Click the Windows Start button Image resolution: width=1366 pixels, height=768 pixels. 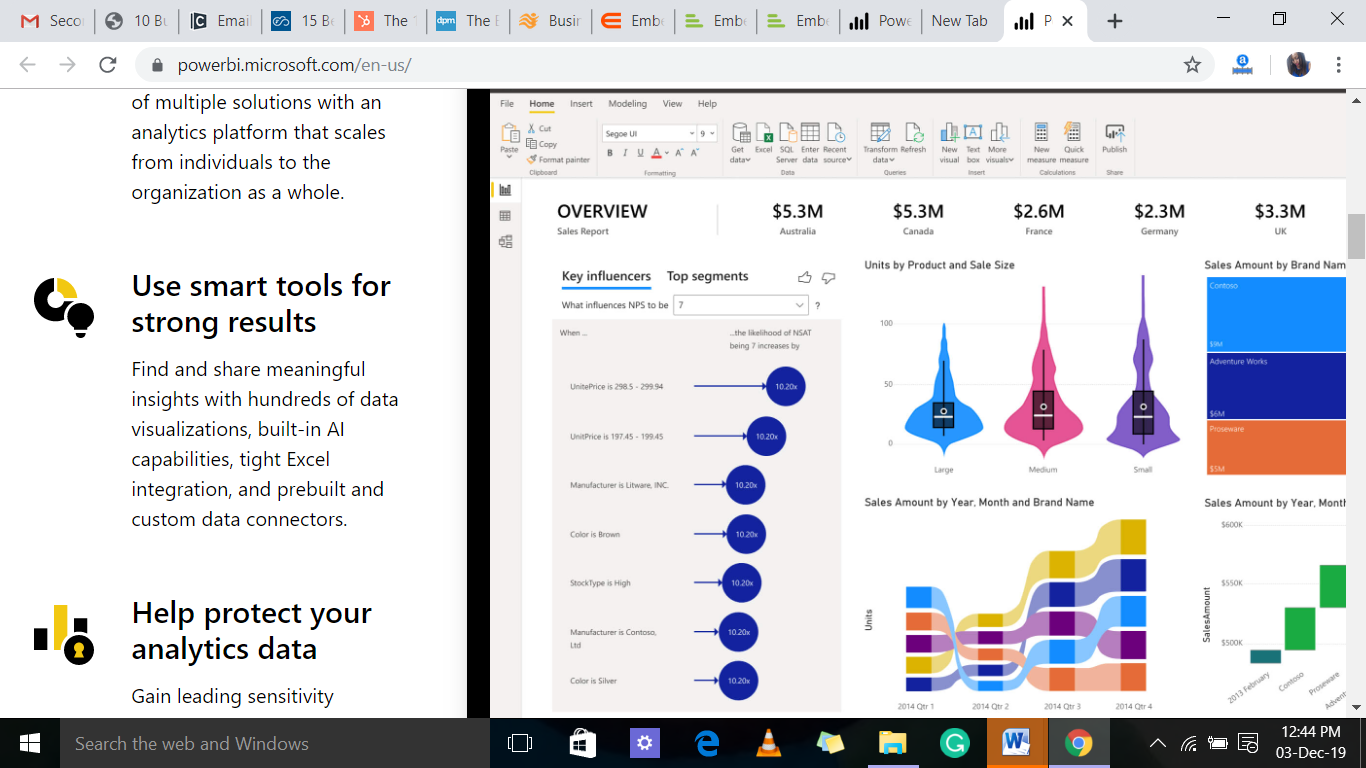coord(30,743)
